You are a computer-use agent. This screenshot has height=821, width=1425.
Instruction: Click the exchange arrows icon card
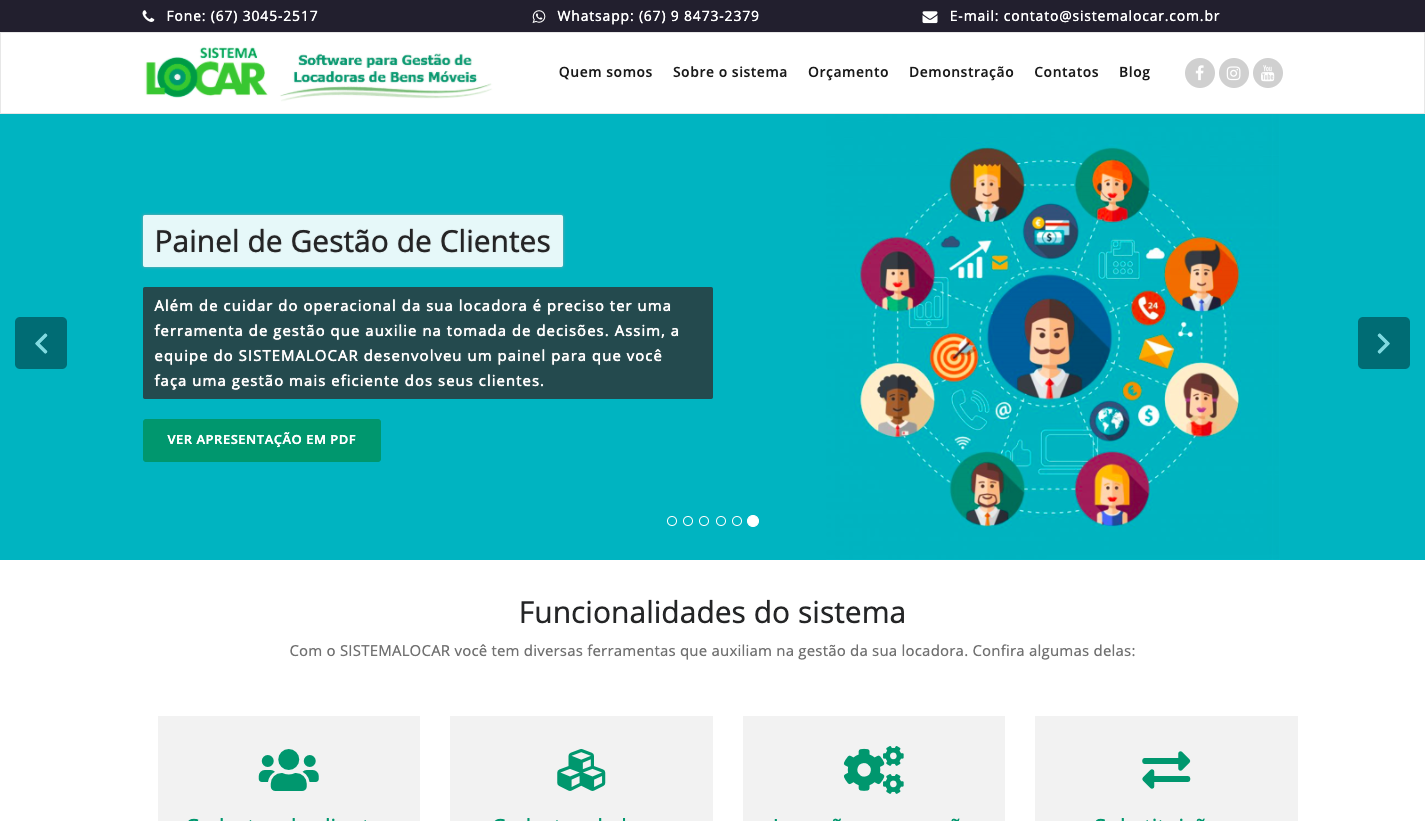[1166, 769]
